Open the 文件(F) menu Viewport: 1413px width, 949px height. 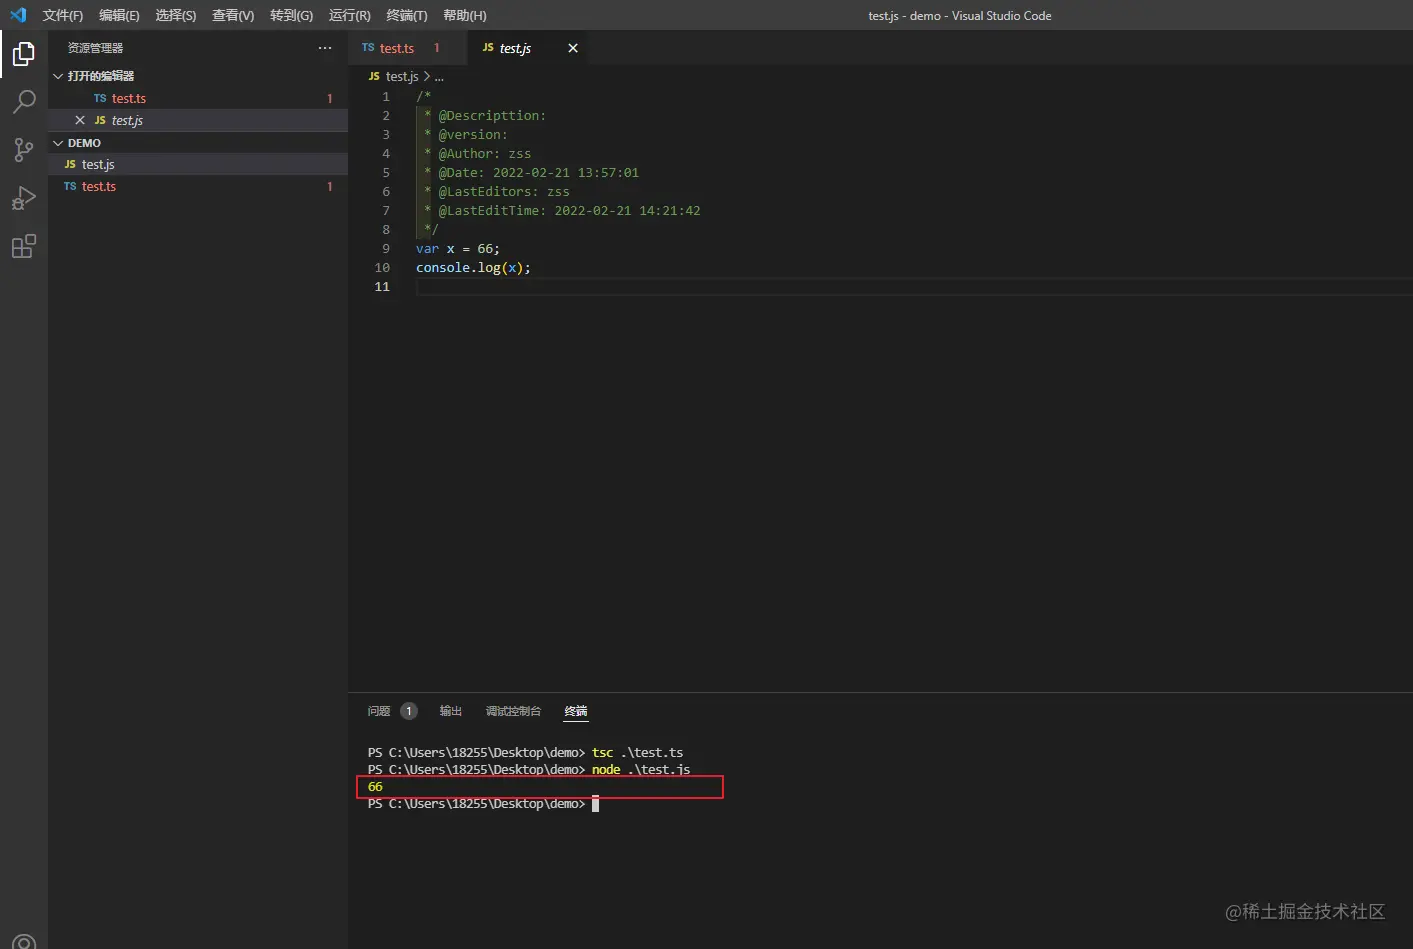tap(62, 15)
